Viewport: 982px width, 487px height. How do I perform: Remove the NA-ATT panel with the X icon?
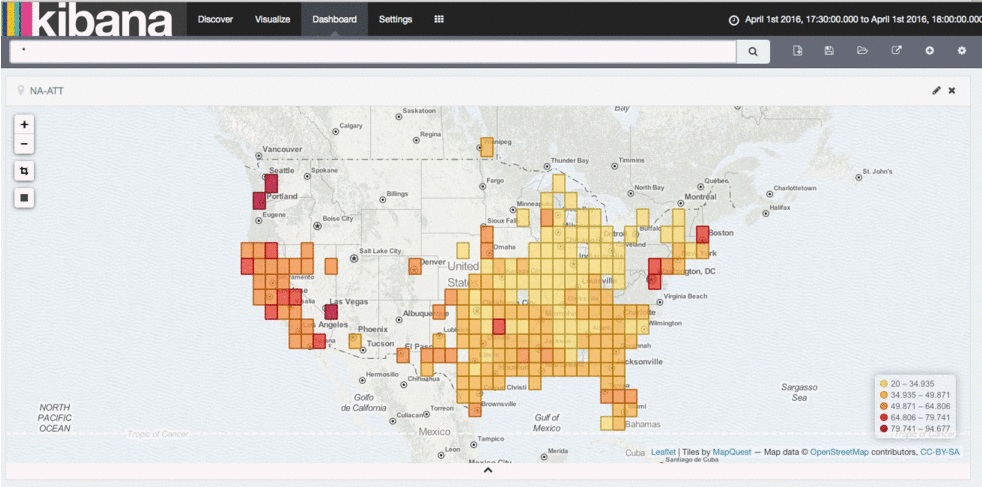click(952, 90)
